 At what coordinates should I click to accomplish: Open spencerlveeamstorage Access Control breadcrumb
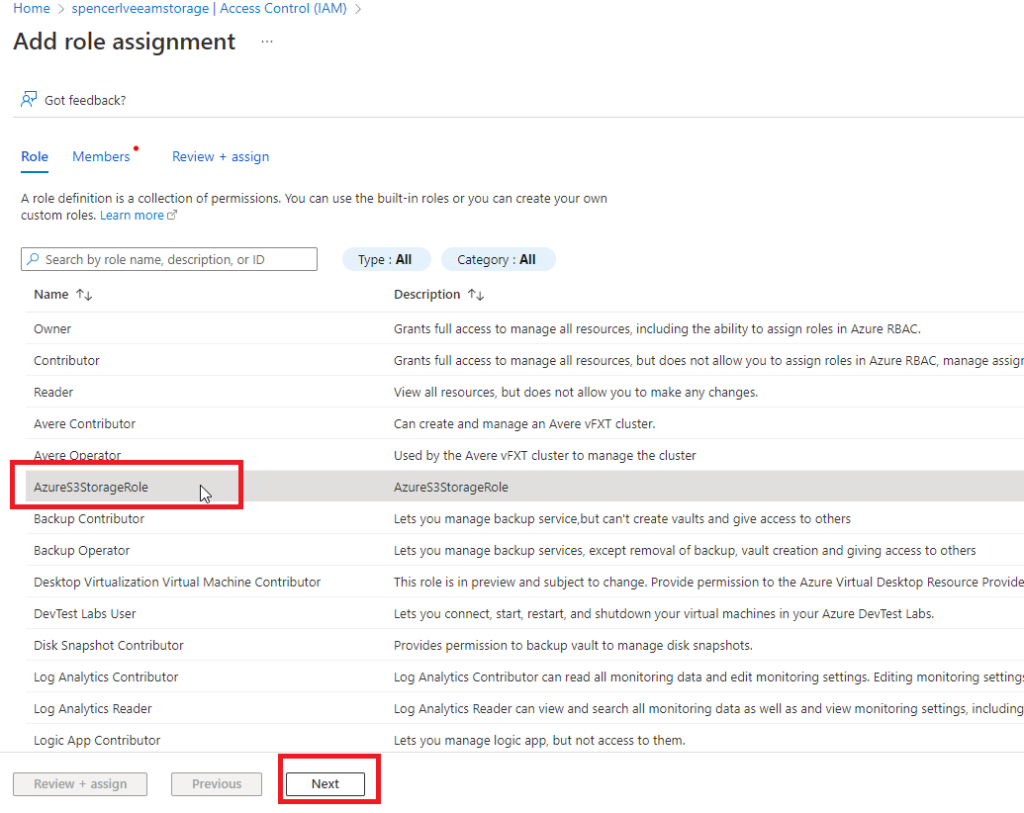[x=209, y=8]
